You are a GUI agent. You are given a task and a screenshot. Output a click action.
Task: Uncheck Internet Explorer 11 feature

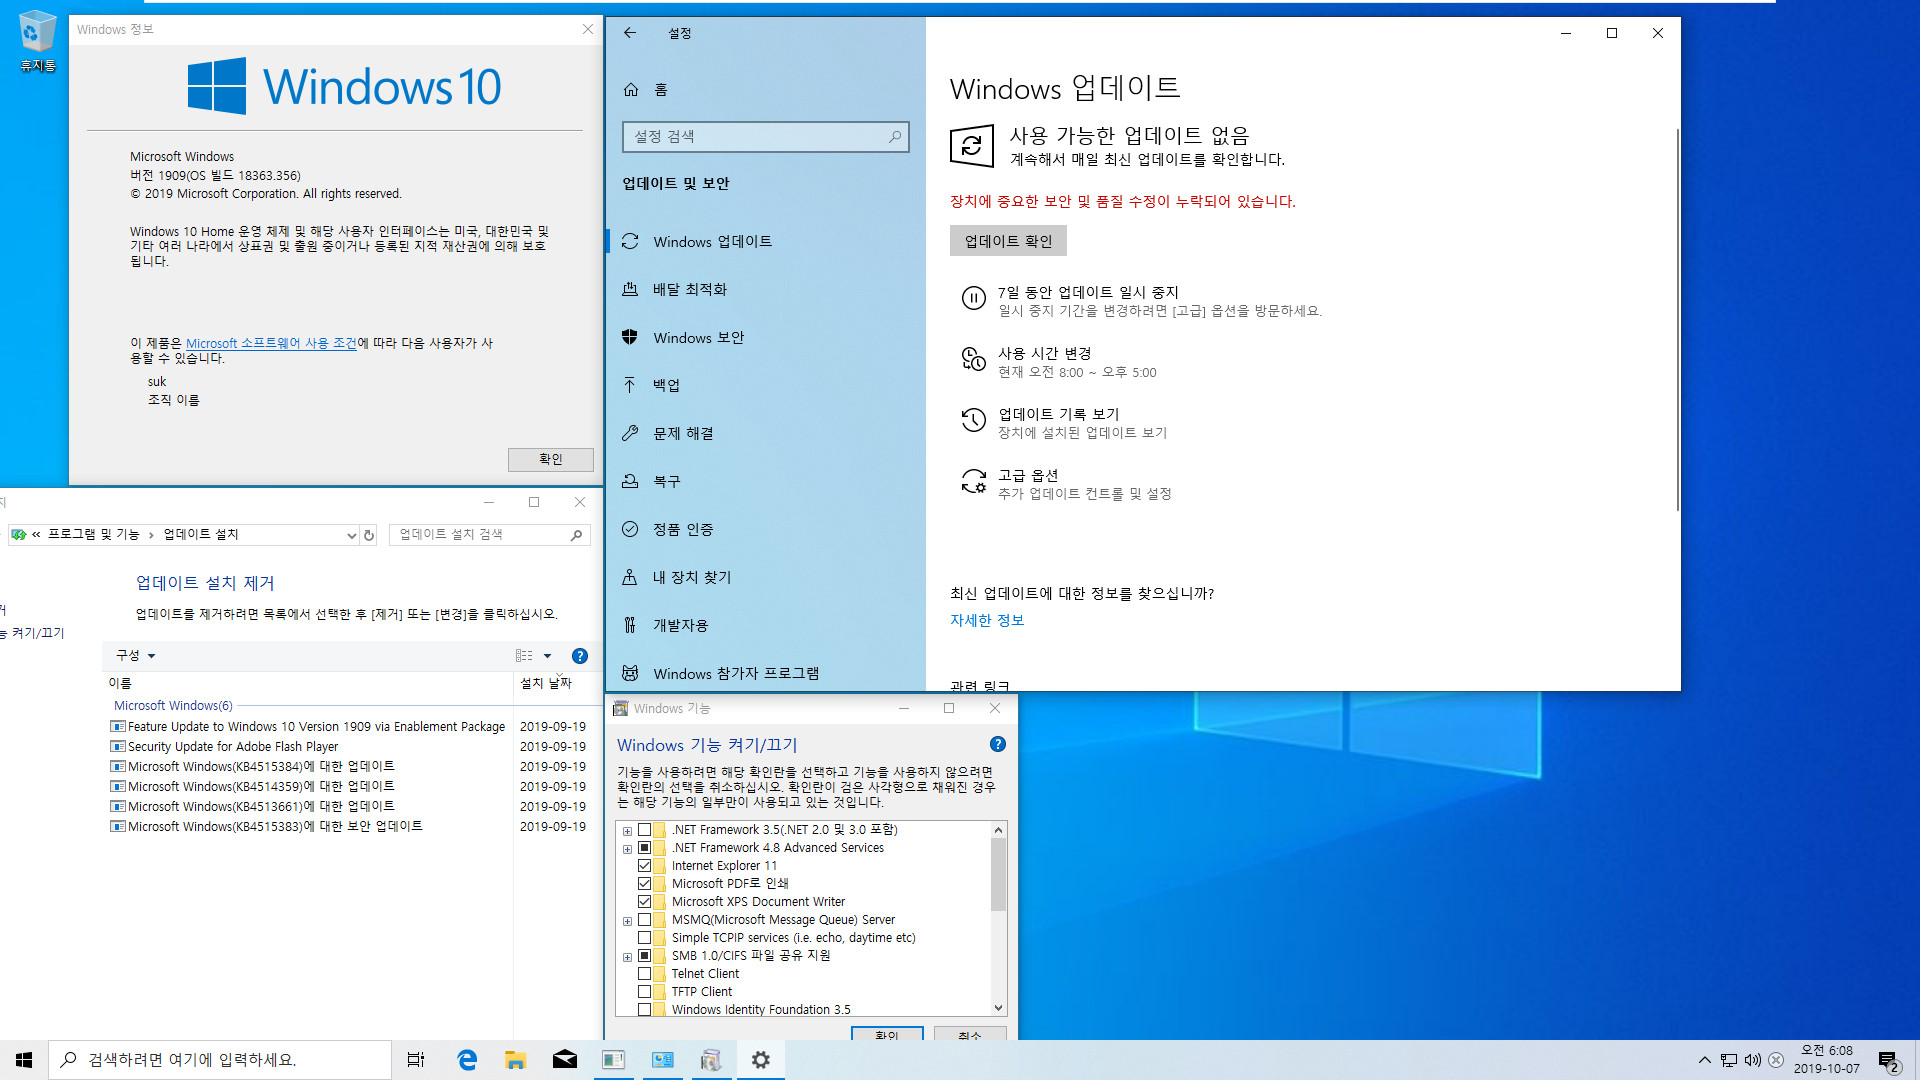point(645,866)
